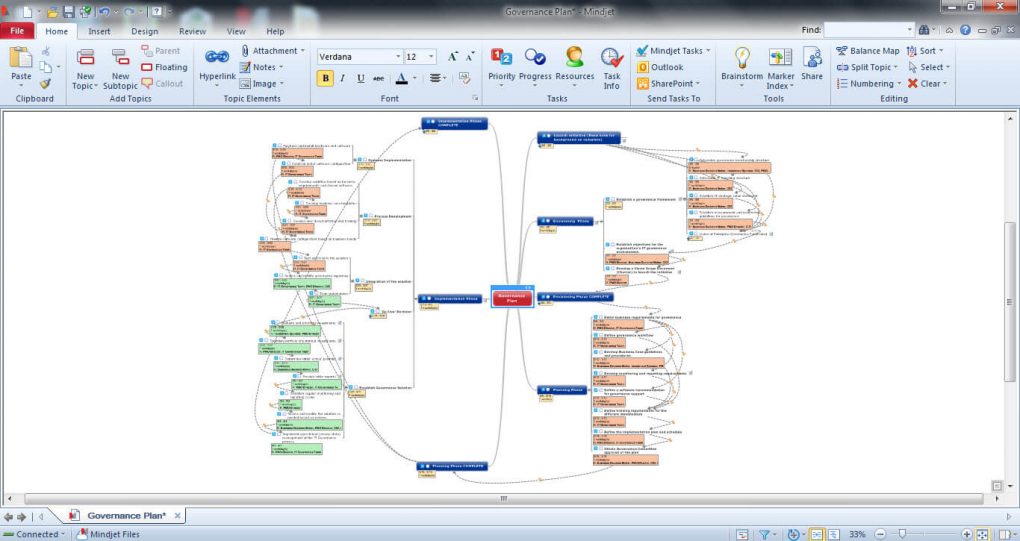The height and width of the screenshot is (541, 1020).
Task: Open the Marker Index
Action: click(780, 68)
